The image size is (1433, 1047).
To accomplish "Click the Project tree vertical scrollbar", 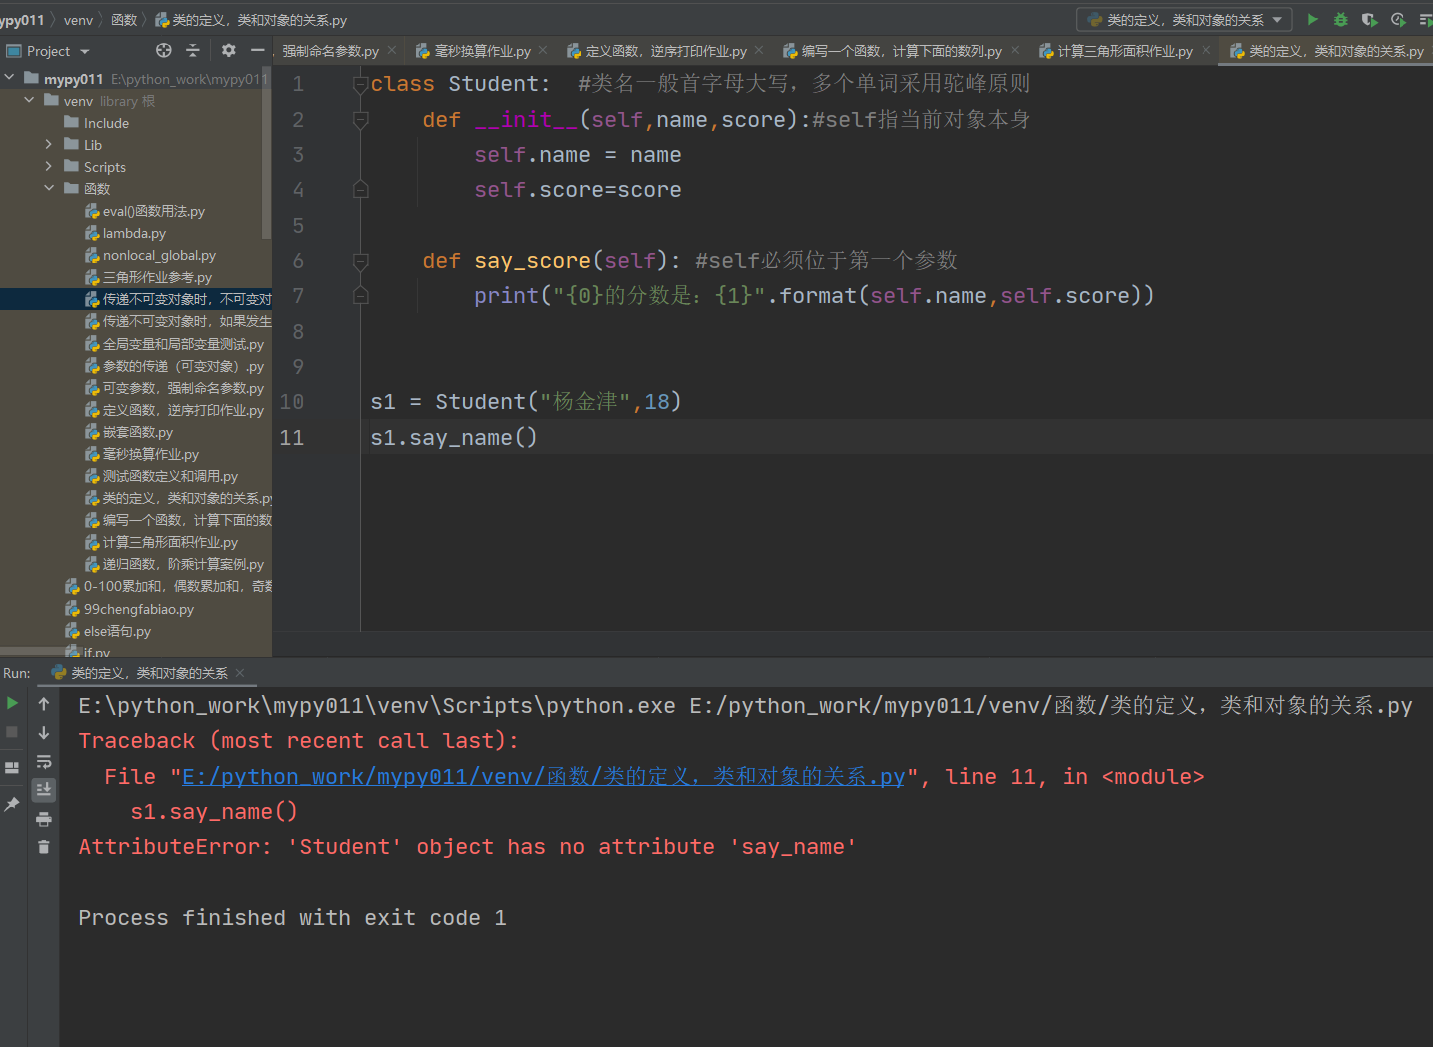I will [266, 155].
